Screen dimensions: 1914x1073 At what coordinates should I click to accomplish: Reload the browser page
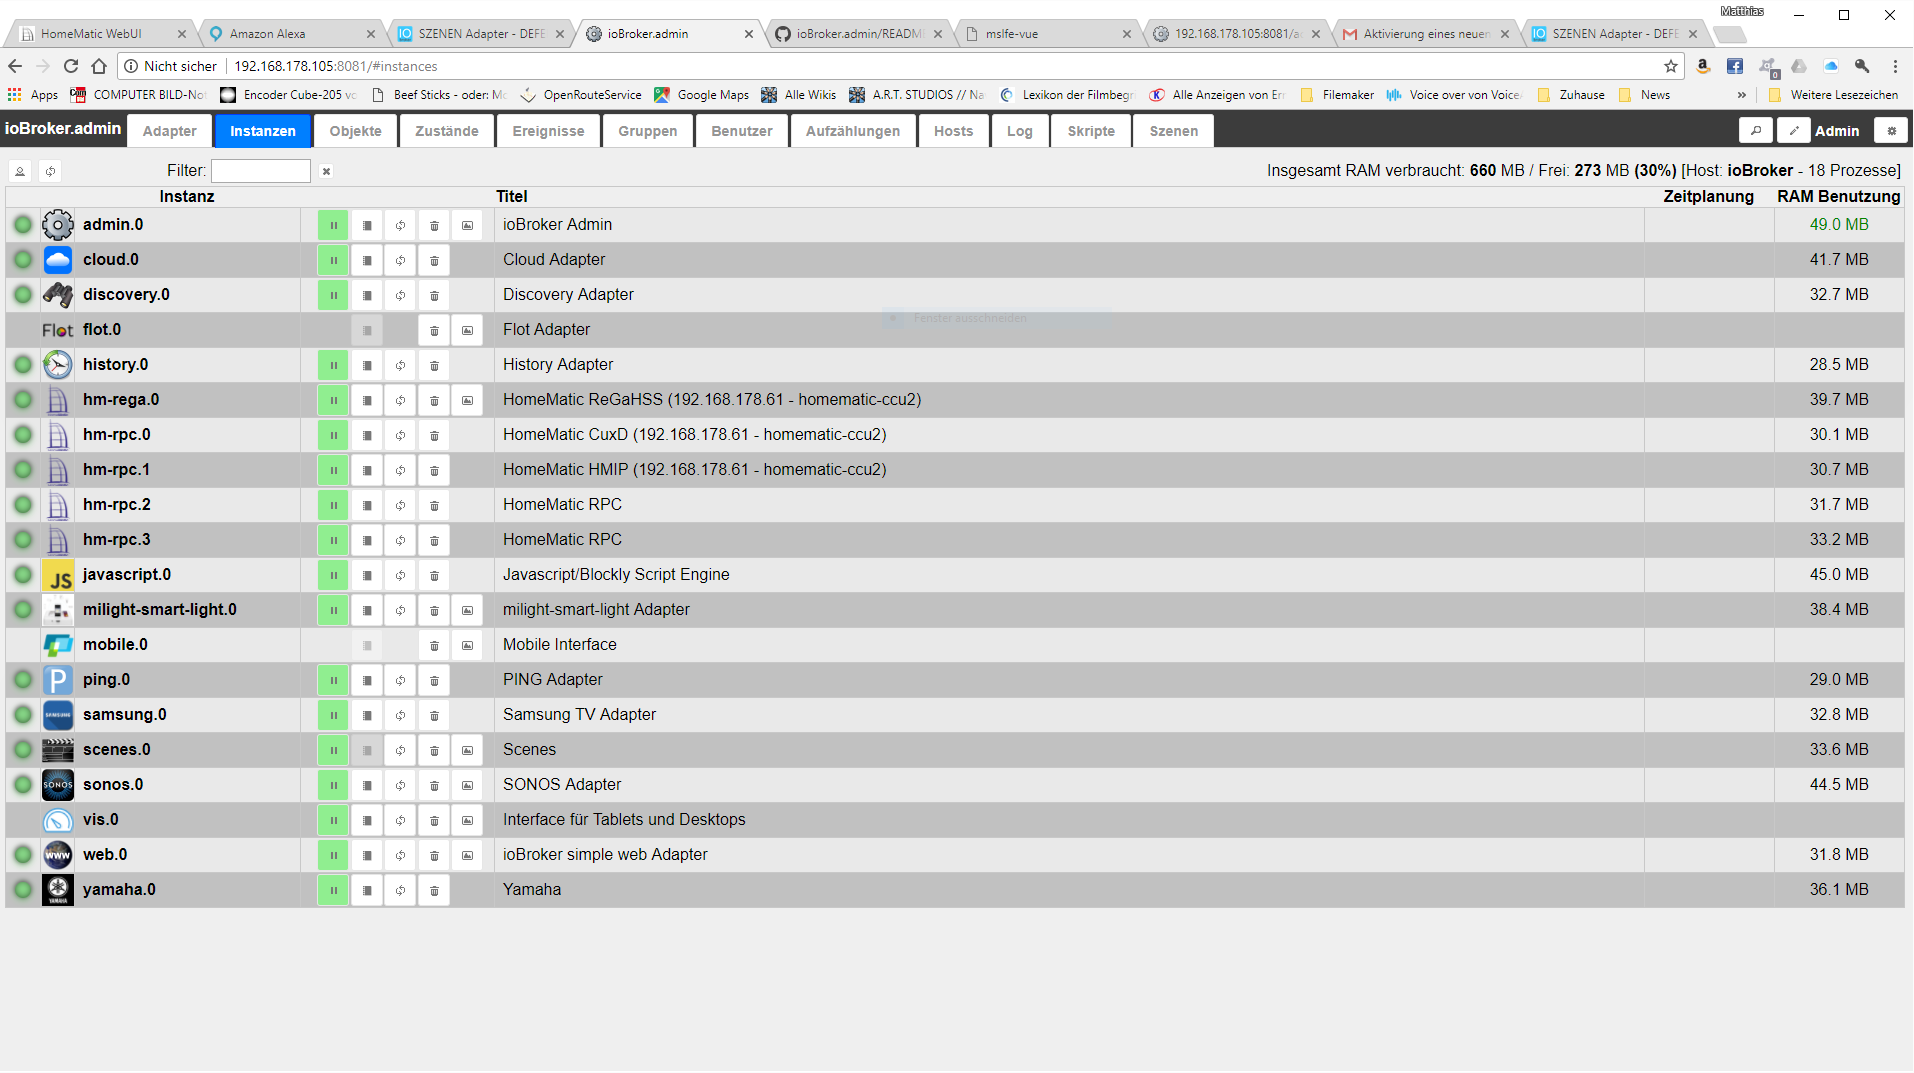[71, 66]
